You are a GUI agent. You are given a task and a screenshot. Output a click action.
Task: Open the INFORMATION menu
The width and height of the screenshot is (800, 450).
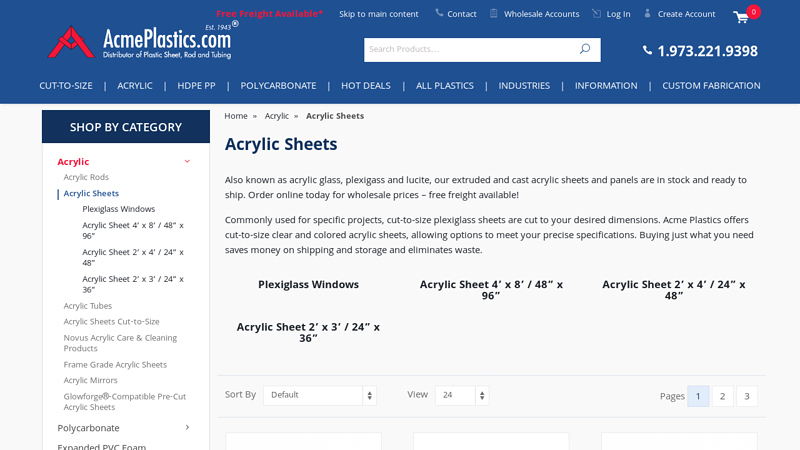pyautogui.click(x=606, y=86)
